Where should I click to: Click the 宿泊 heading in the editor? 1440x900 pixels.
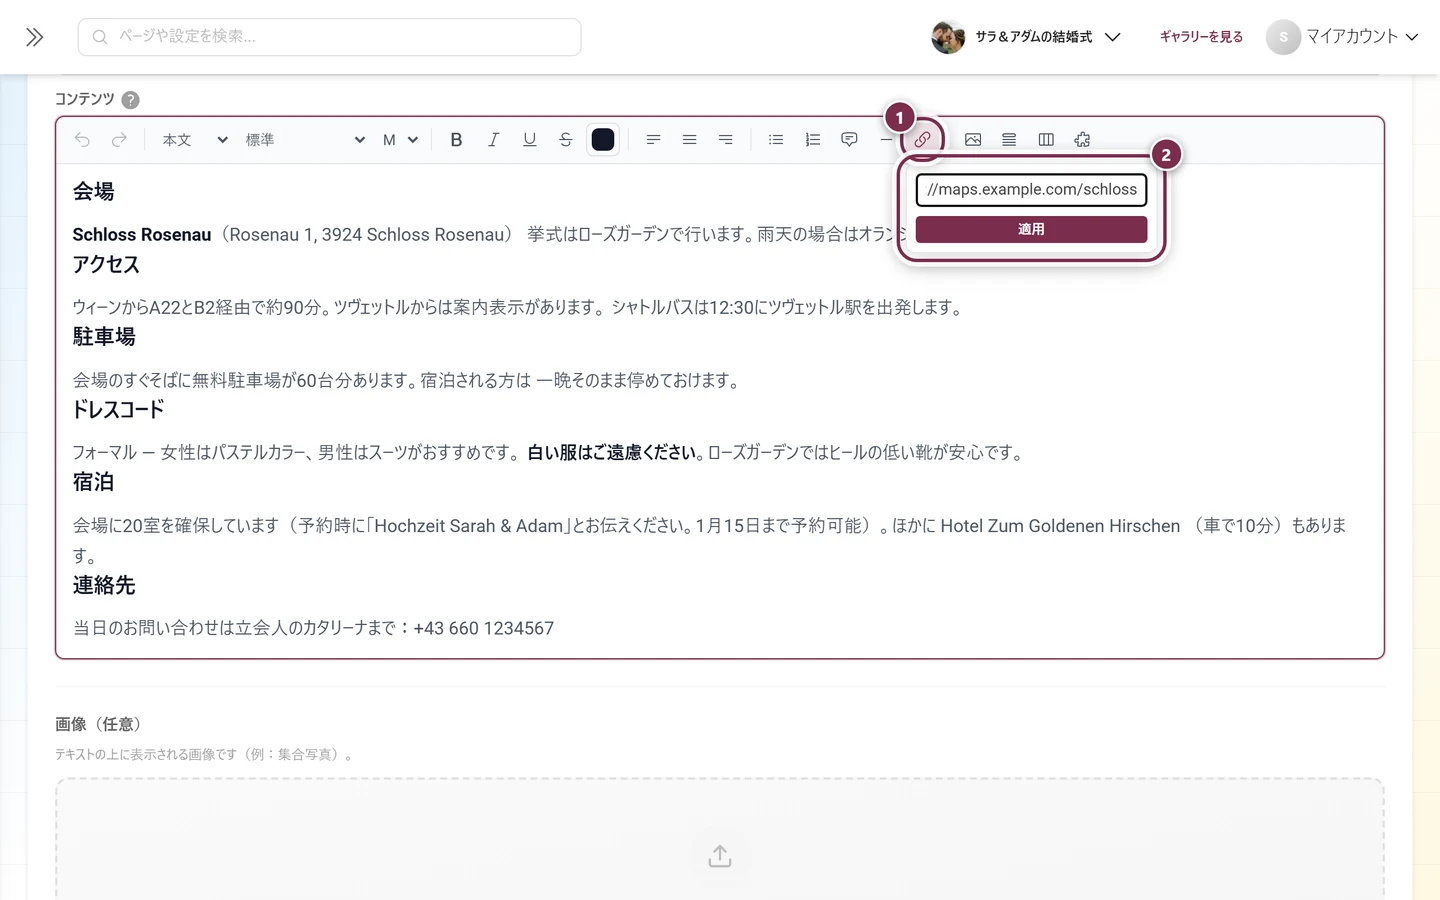pyautogui.click(x=93, y=482)
